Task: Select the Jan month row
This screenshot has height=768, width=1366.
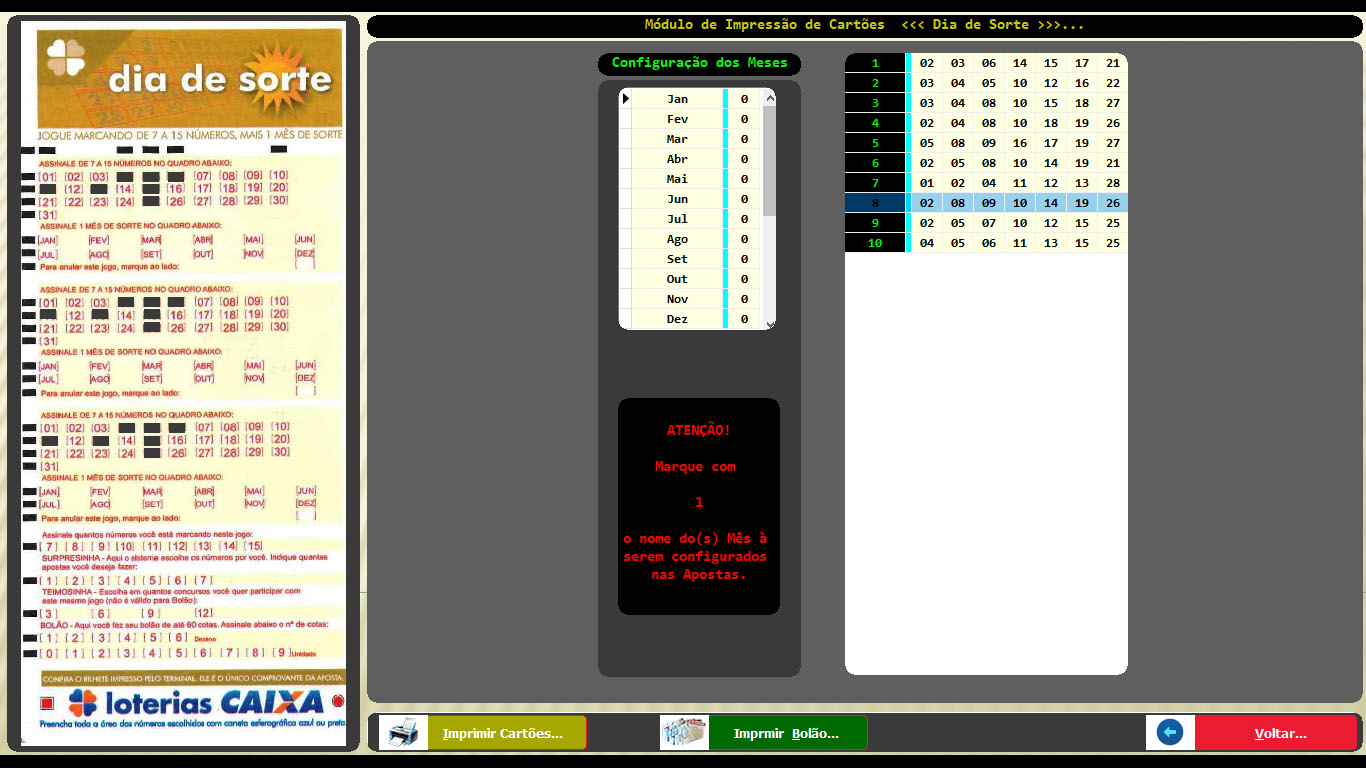Action: tap(677, 99)
